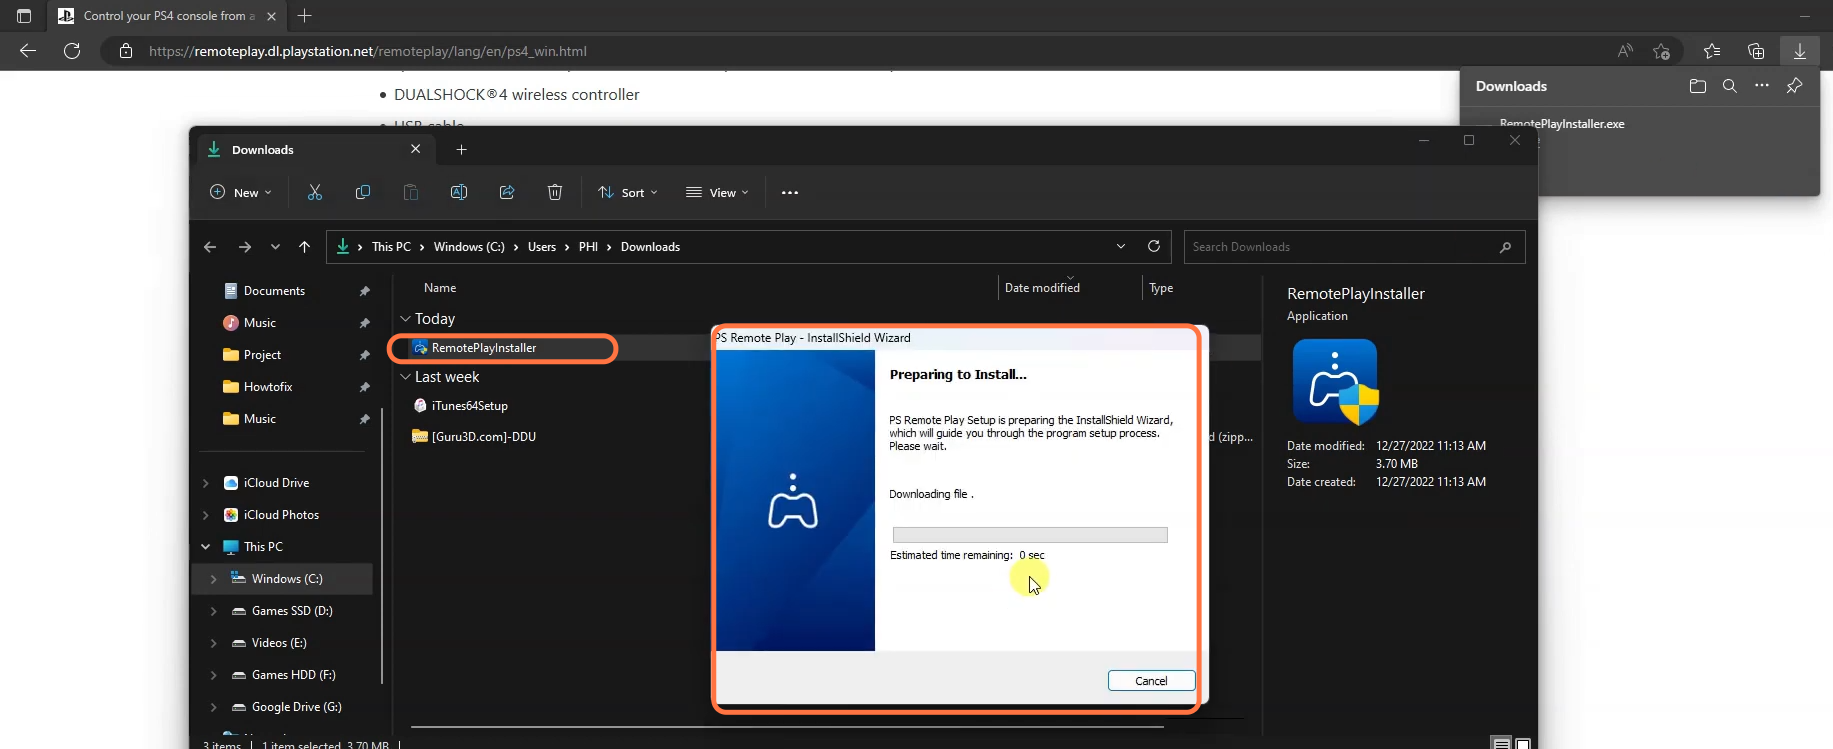Click the Copy icon in Explorer toolbar
1833x749 pixels.
point(363,192)
